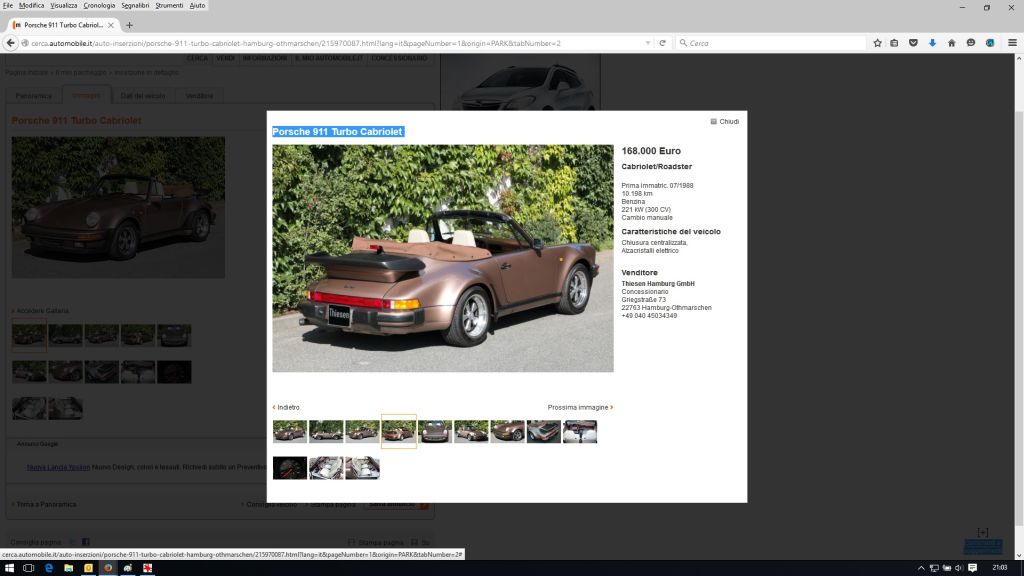This screenshot has width=1024, height=576.
Task: Close the gallery popup with Chiudi
Action: pyautogui.click(x=725, y=121)
